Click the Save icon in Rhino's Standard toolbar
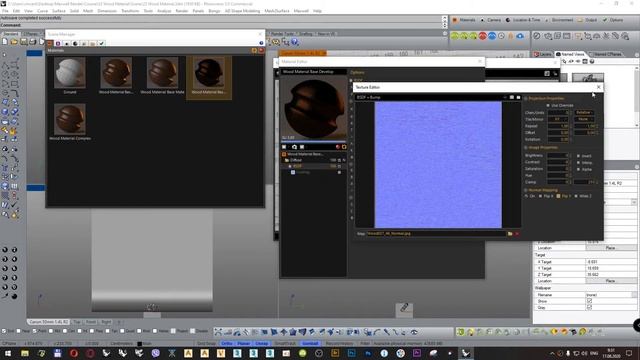This screenshot has width=640, height=360. pyautogui.click(x=24, y=42)
